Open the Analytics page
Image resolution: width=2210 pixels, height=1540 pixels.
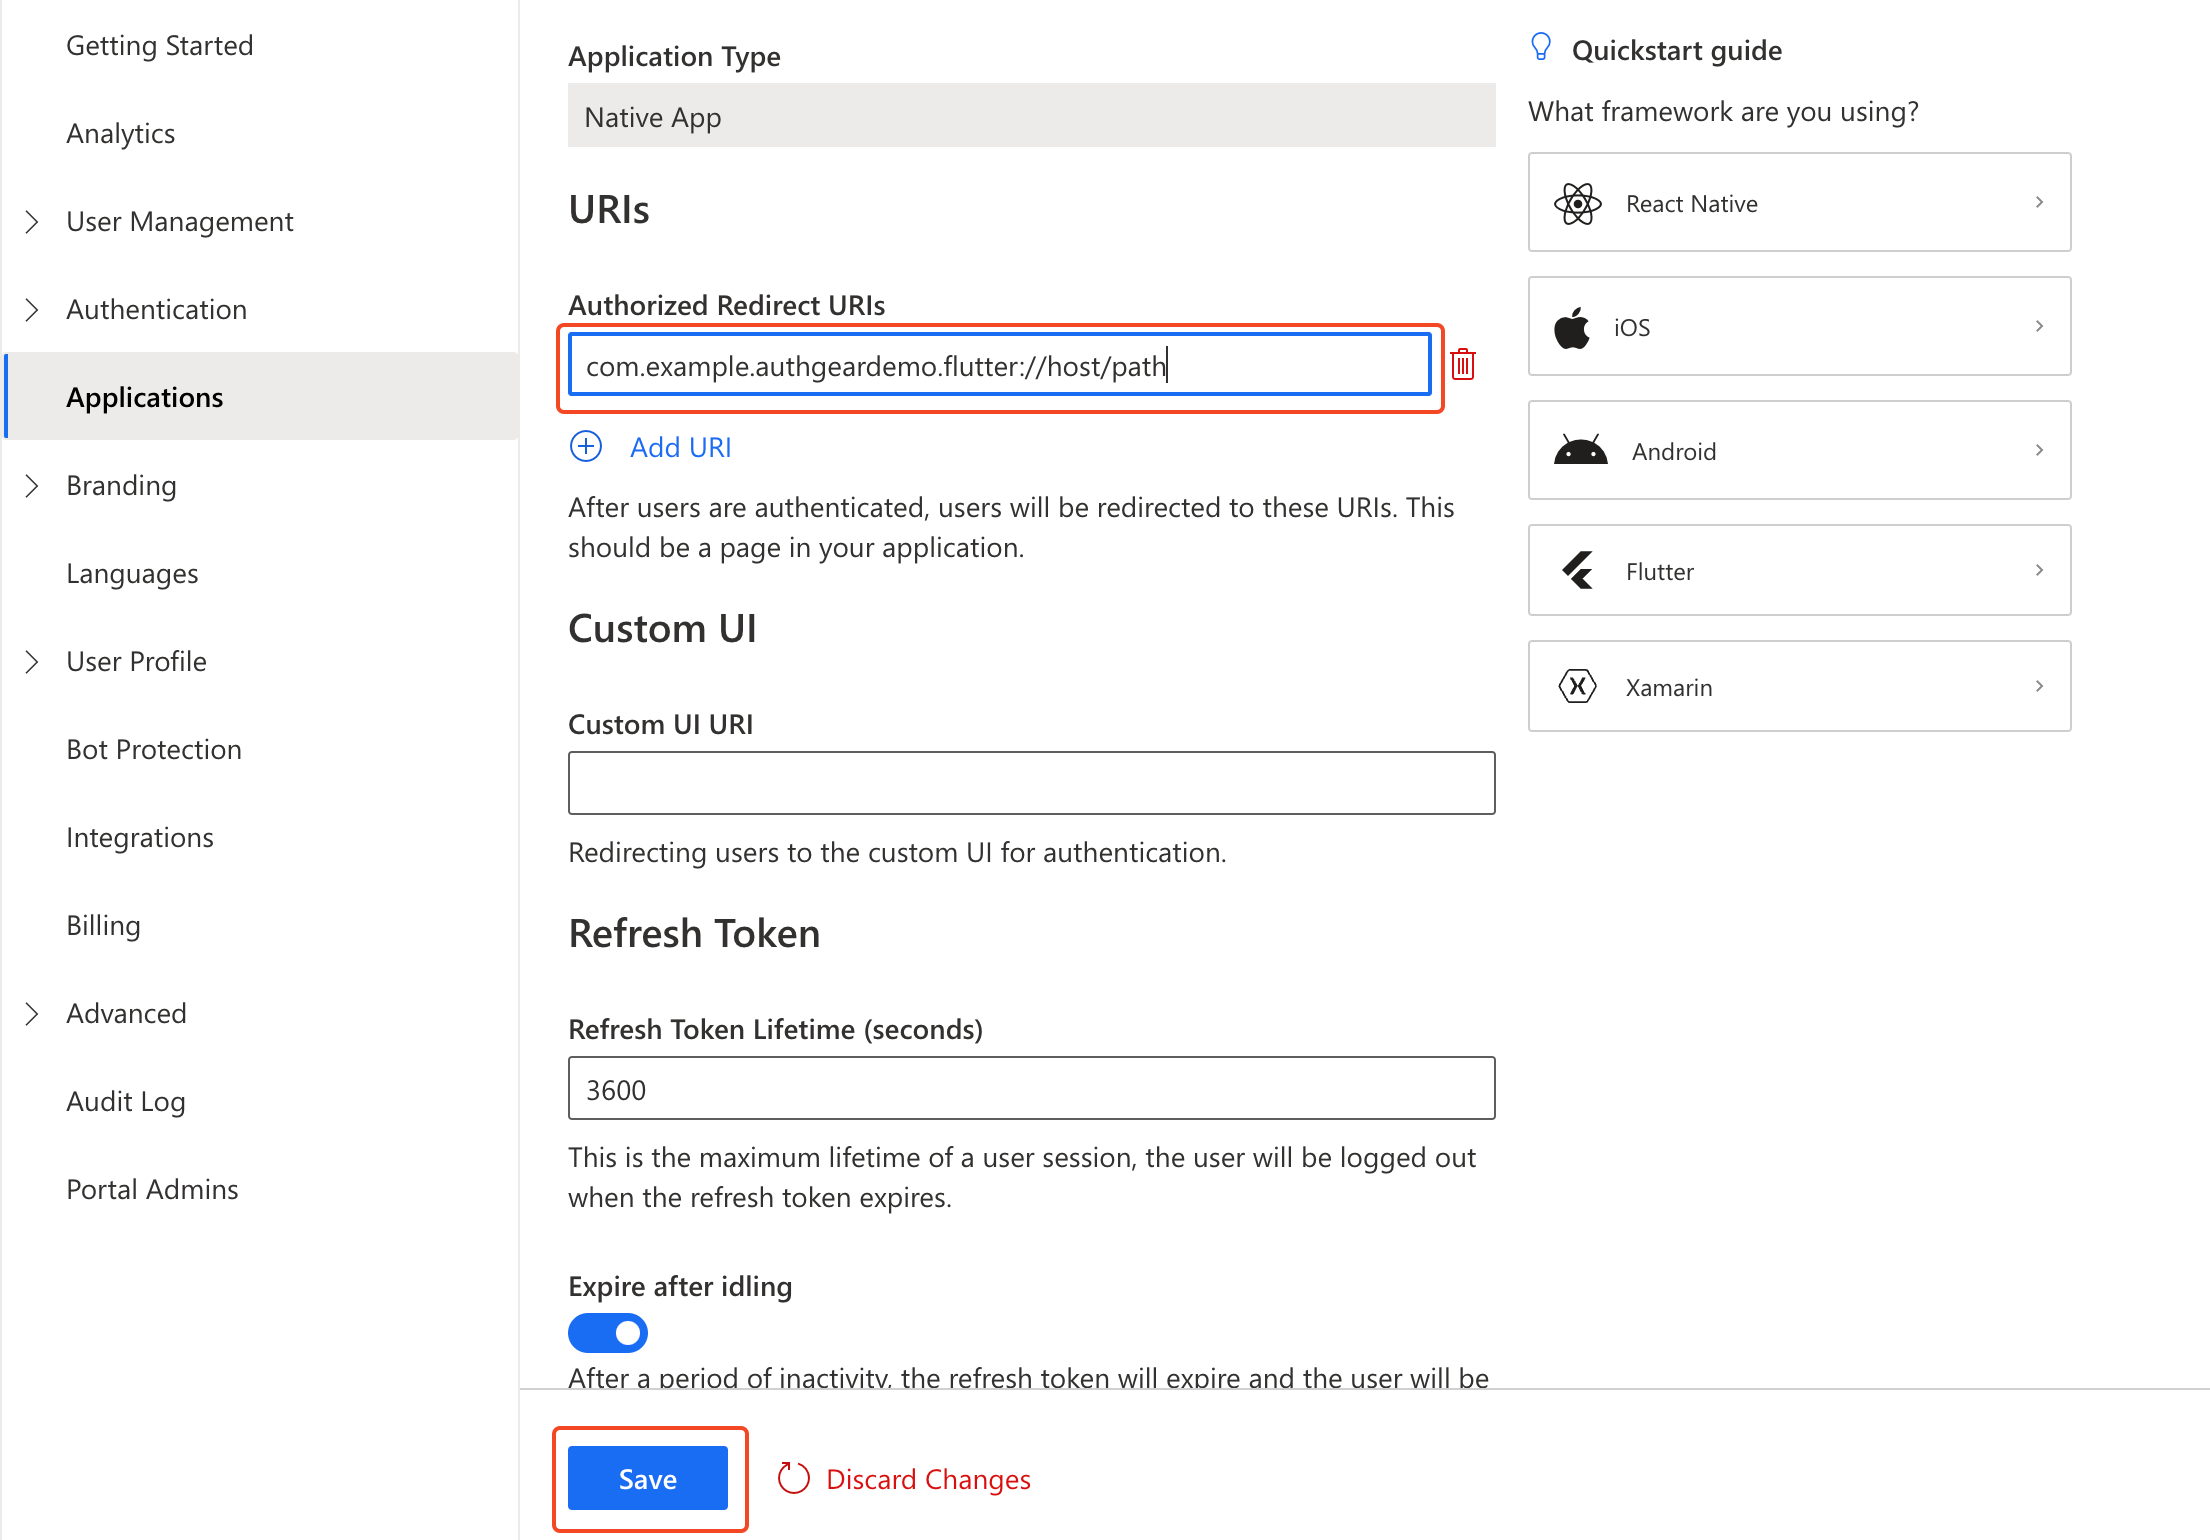coord(121,134)
